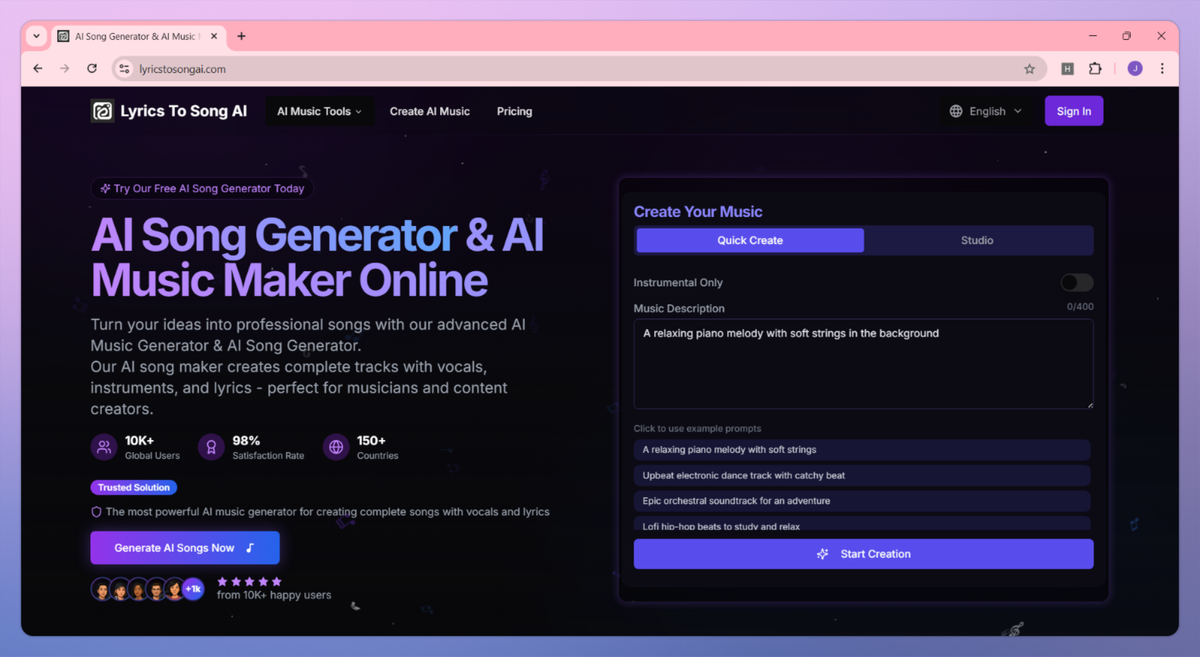
Task: Use example 'A relaxing piano melody with soft strings'
Action: 862,450
